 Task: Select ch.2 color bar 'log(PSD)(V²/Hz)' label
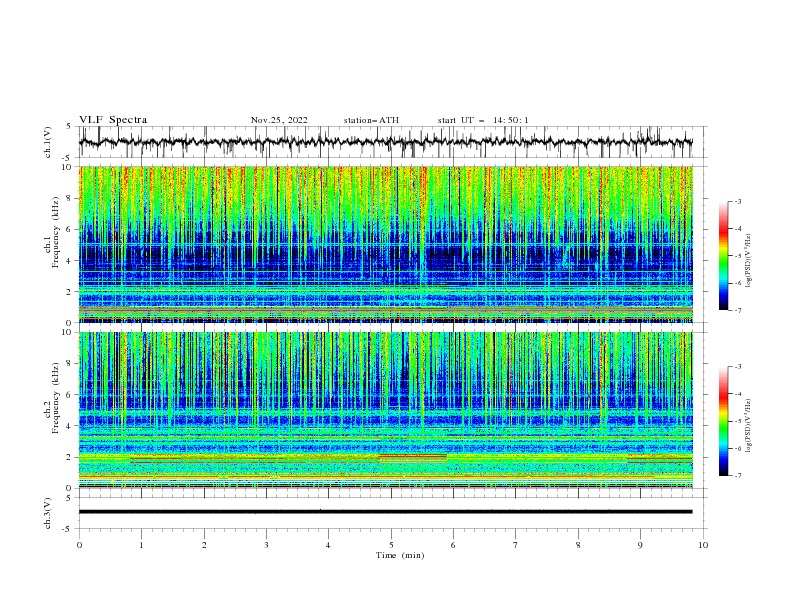click(x=748, y=426)
